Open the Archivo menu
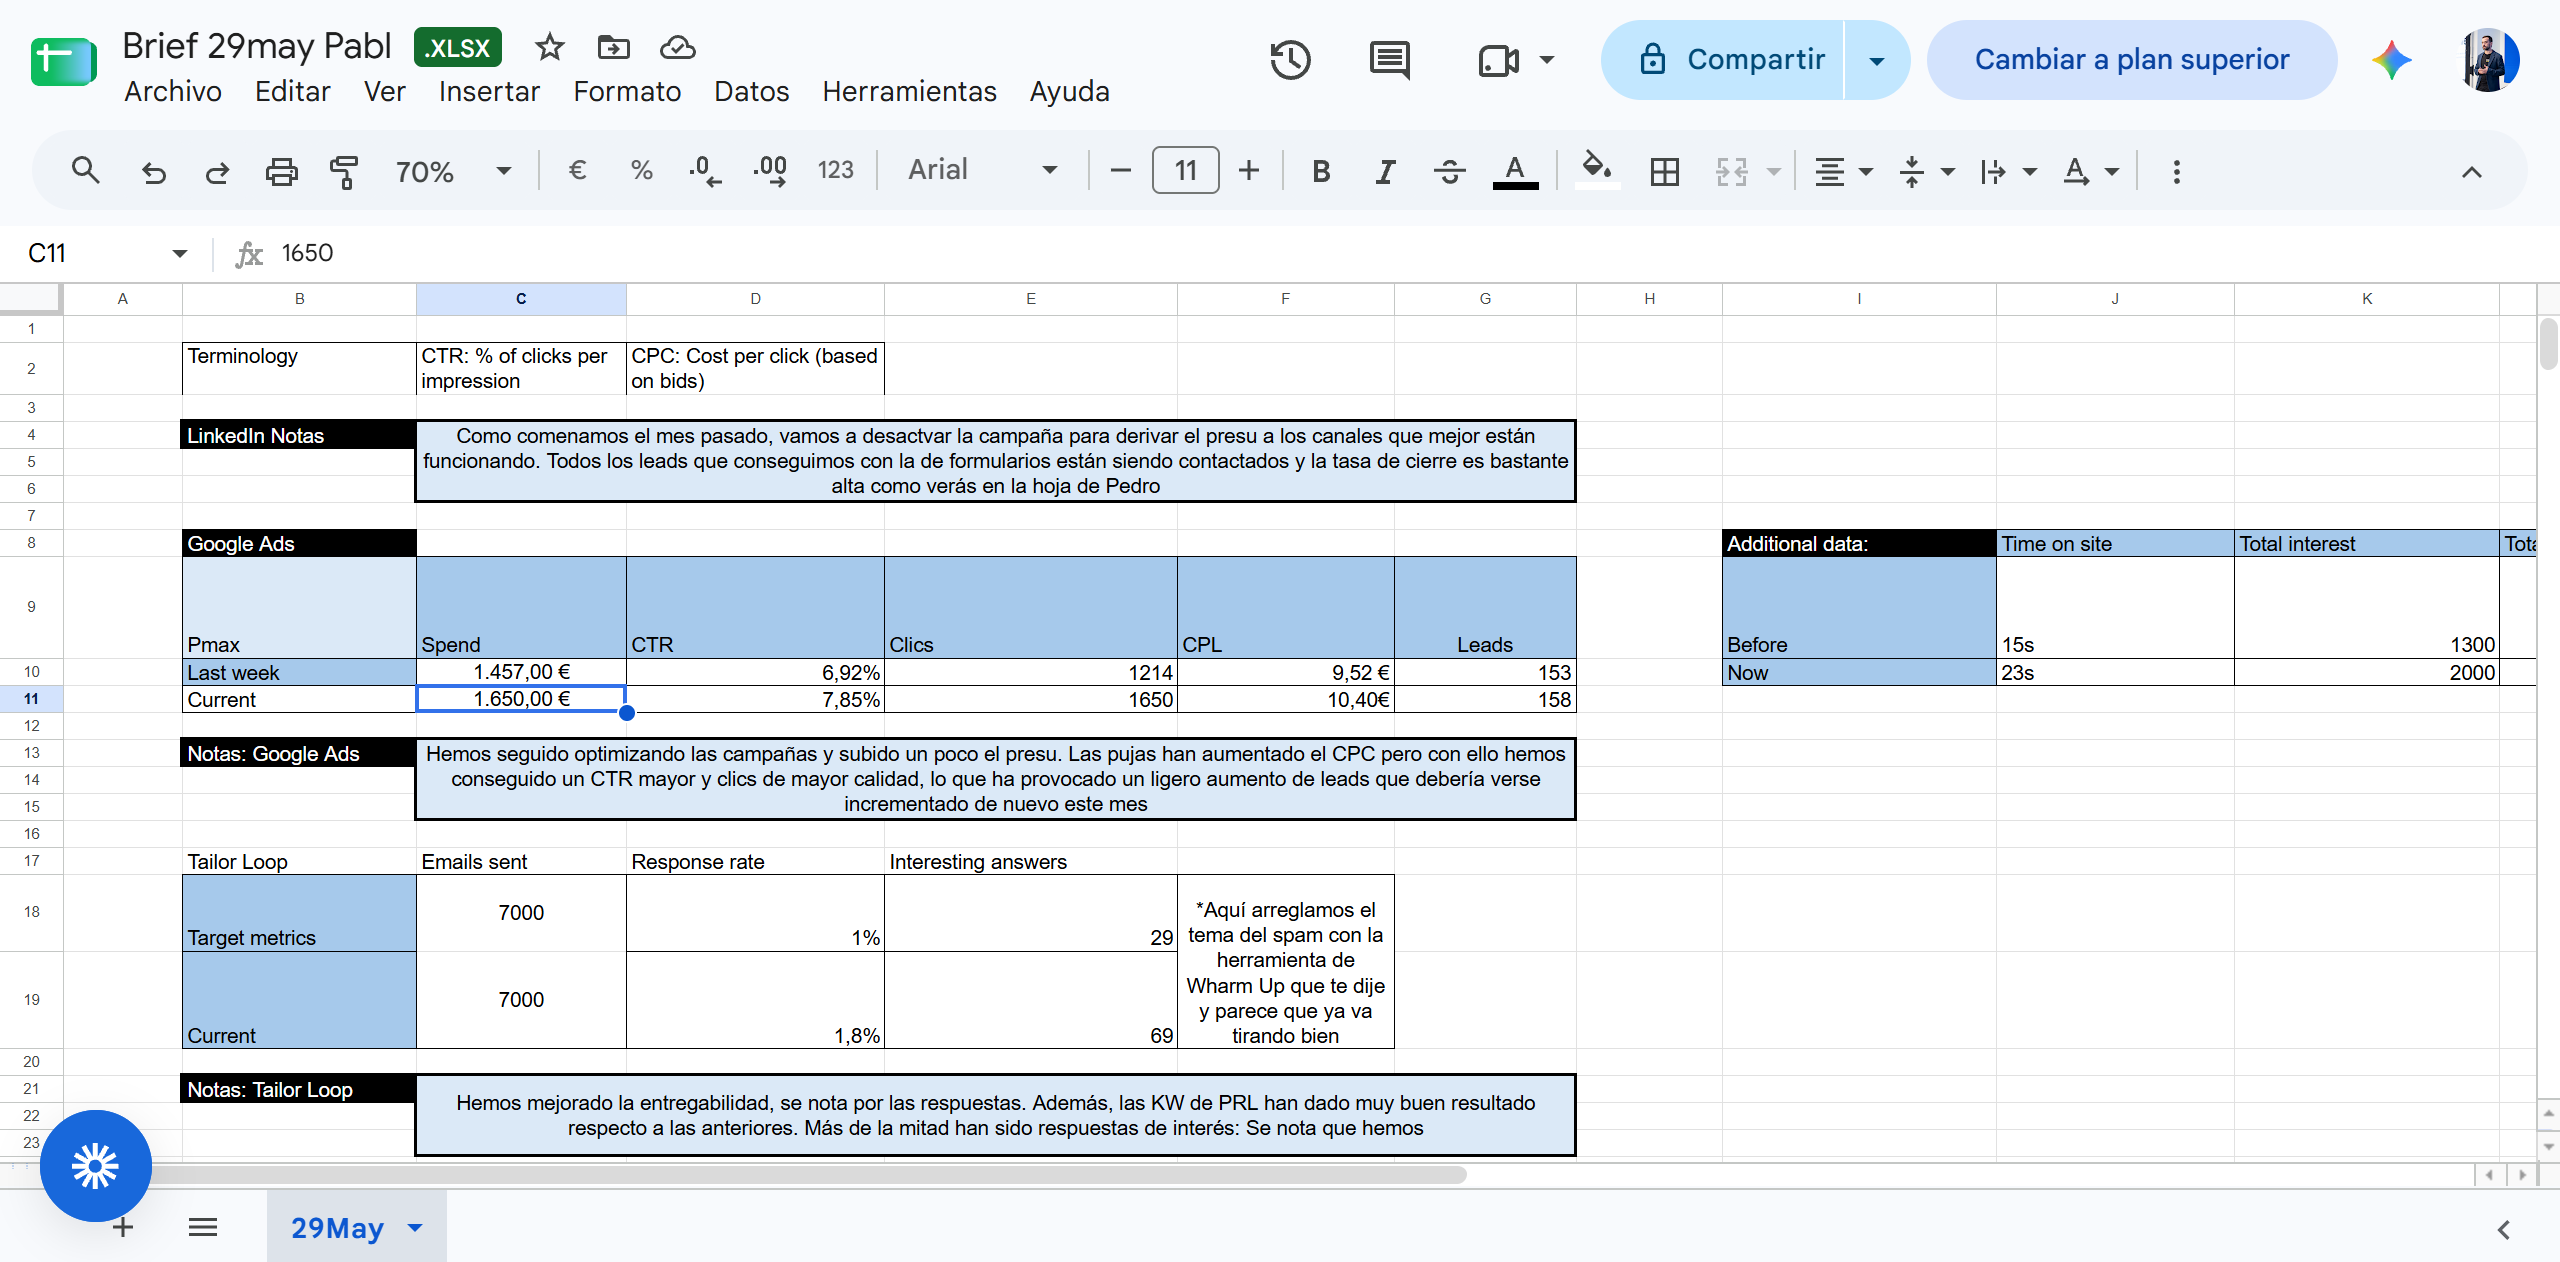Image resolution: width=2560 pixels, height=1262 pixels. 173,92
